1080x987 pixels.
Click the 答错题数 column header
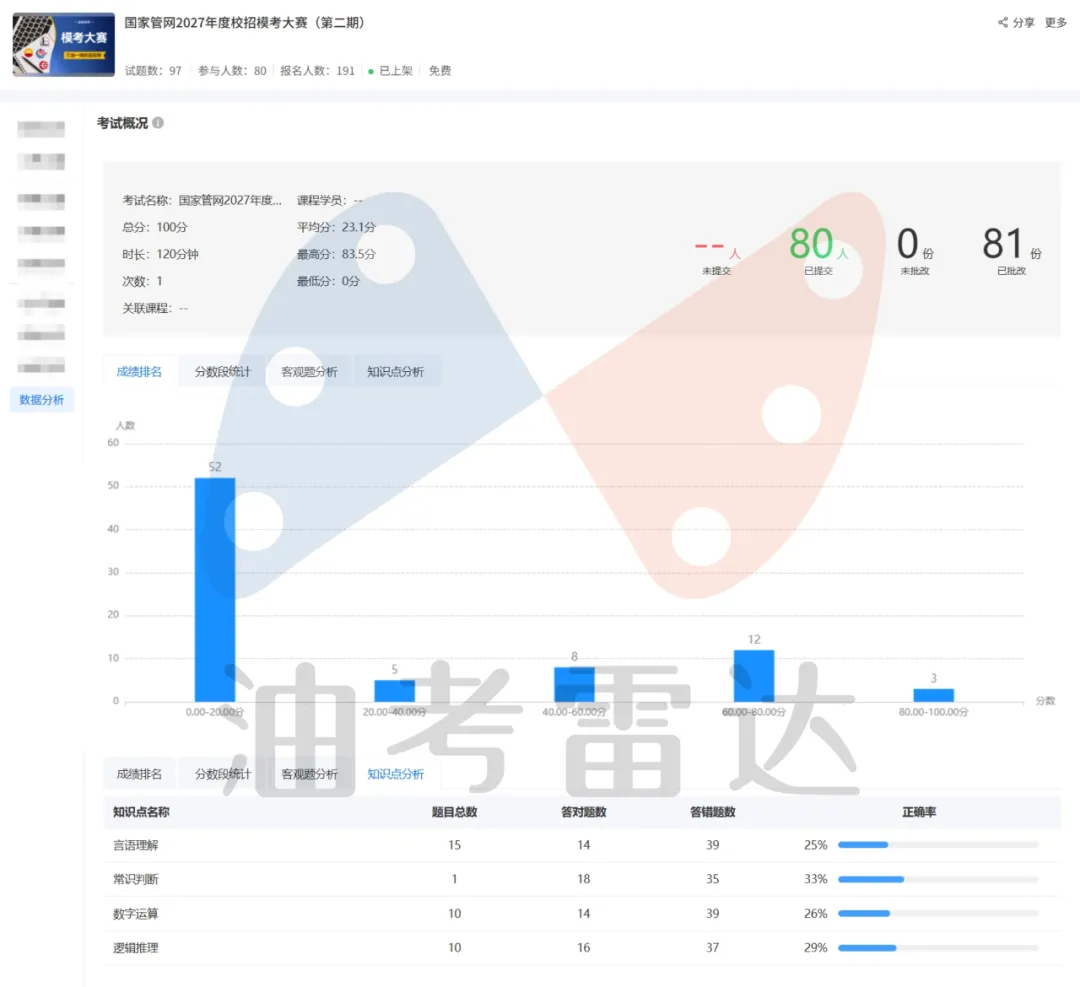[x=713, y=811]
